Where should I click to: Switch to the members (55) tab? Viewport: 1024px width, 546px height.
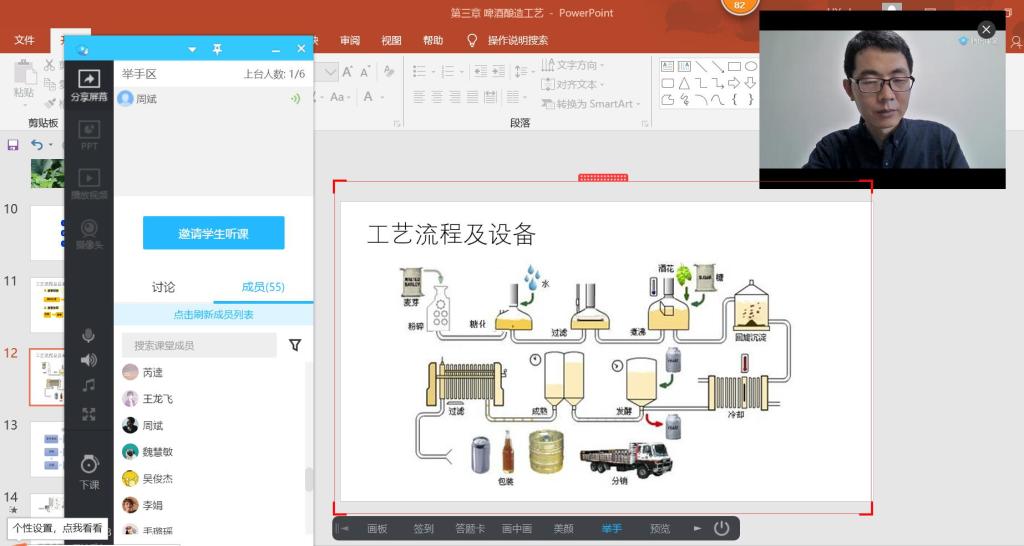[x=263, y=287]
